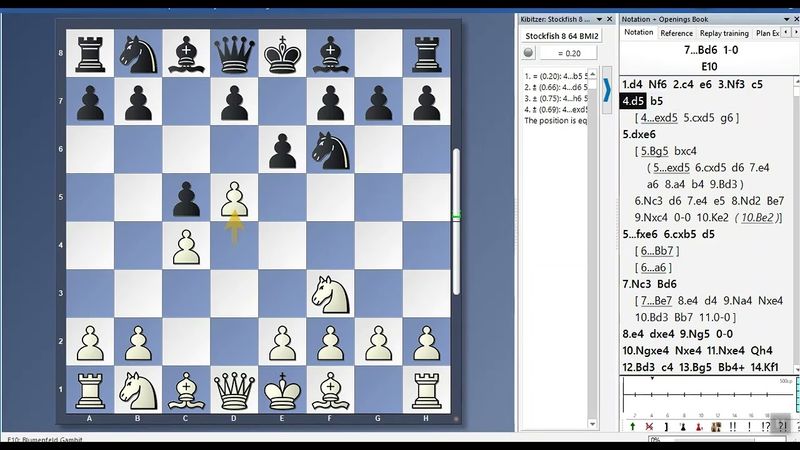
Task: Open the Replay training tab
Action: point(724,33)
